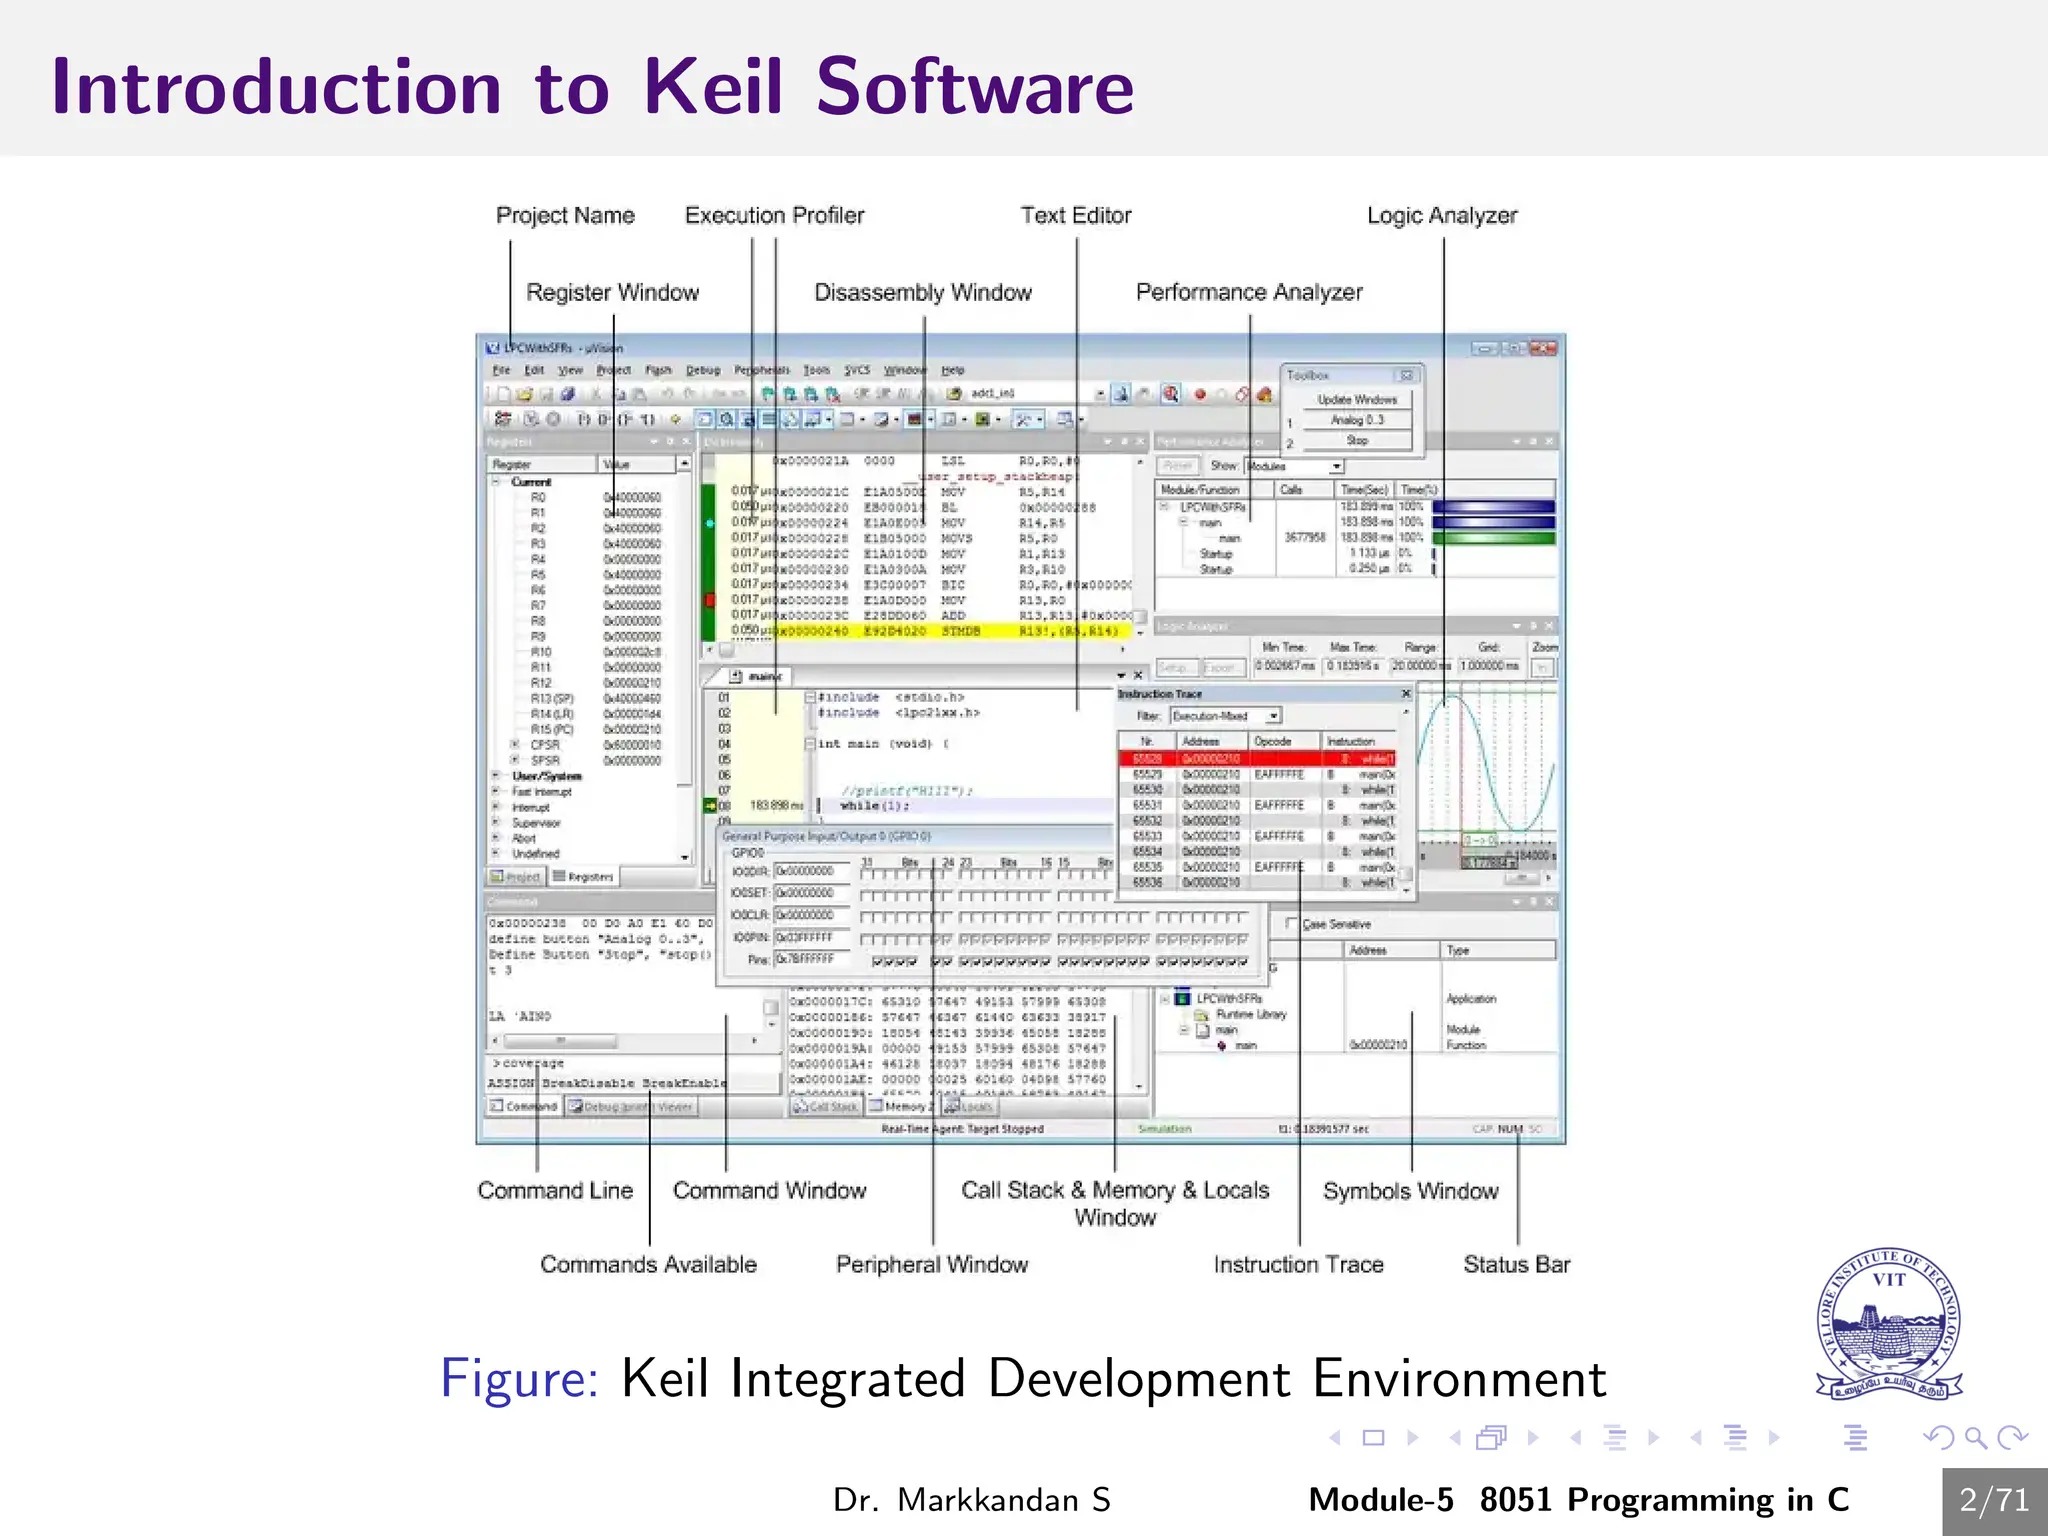The image size is (2048, 1536).
Task: Switch to the Locals tab
Action: pos(968,1106)
